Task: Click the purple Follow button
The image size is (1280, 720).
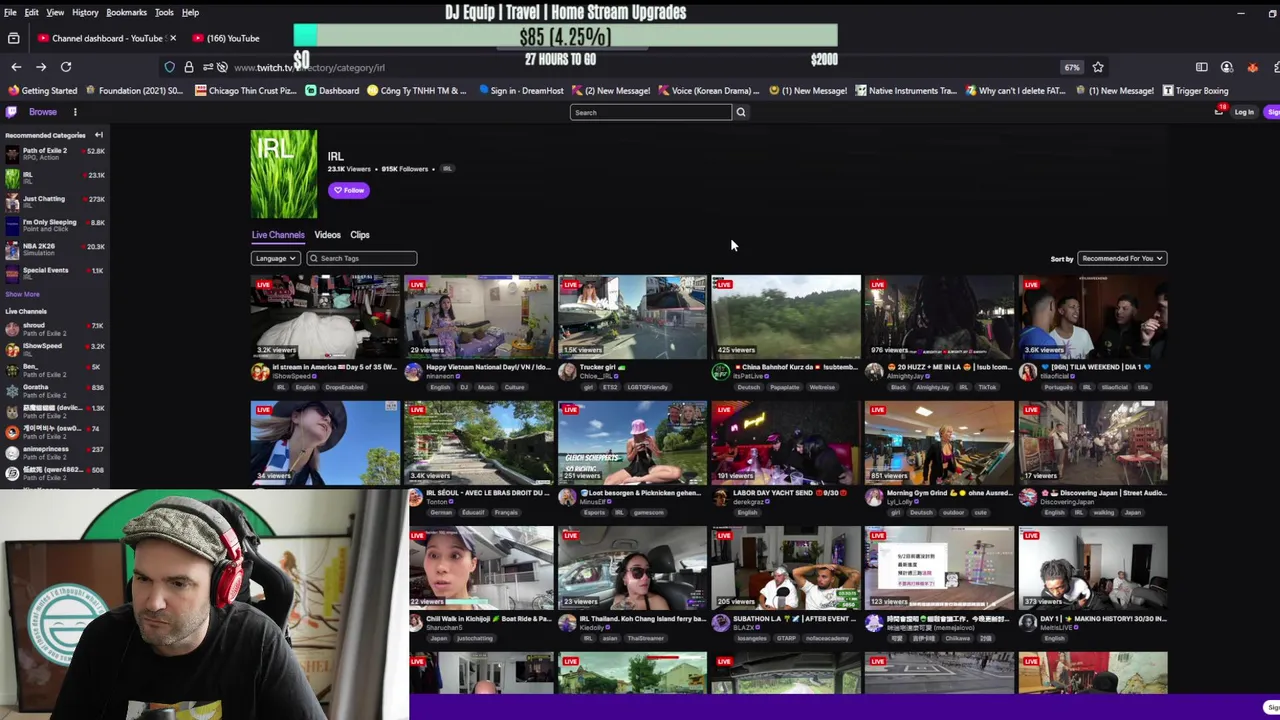Action: [349, 190]
